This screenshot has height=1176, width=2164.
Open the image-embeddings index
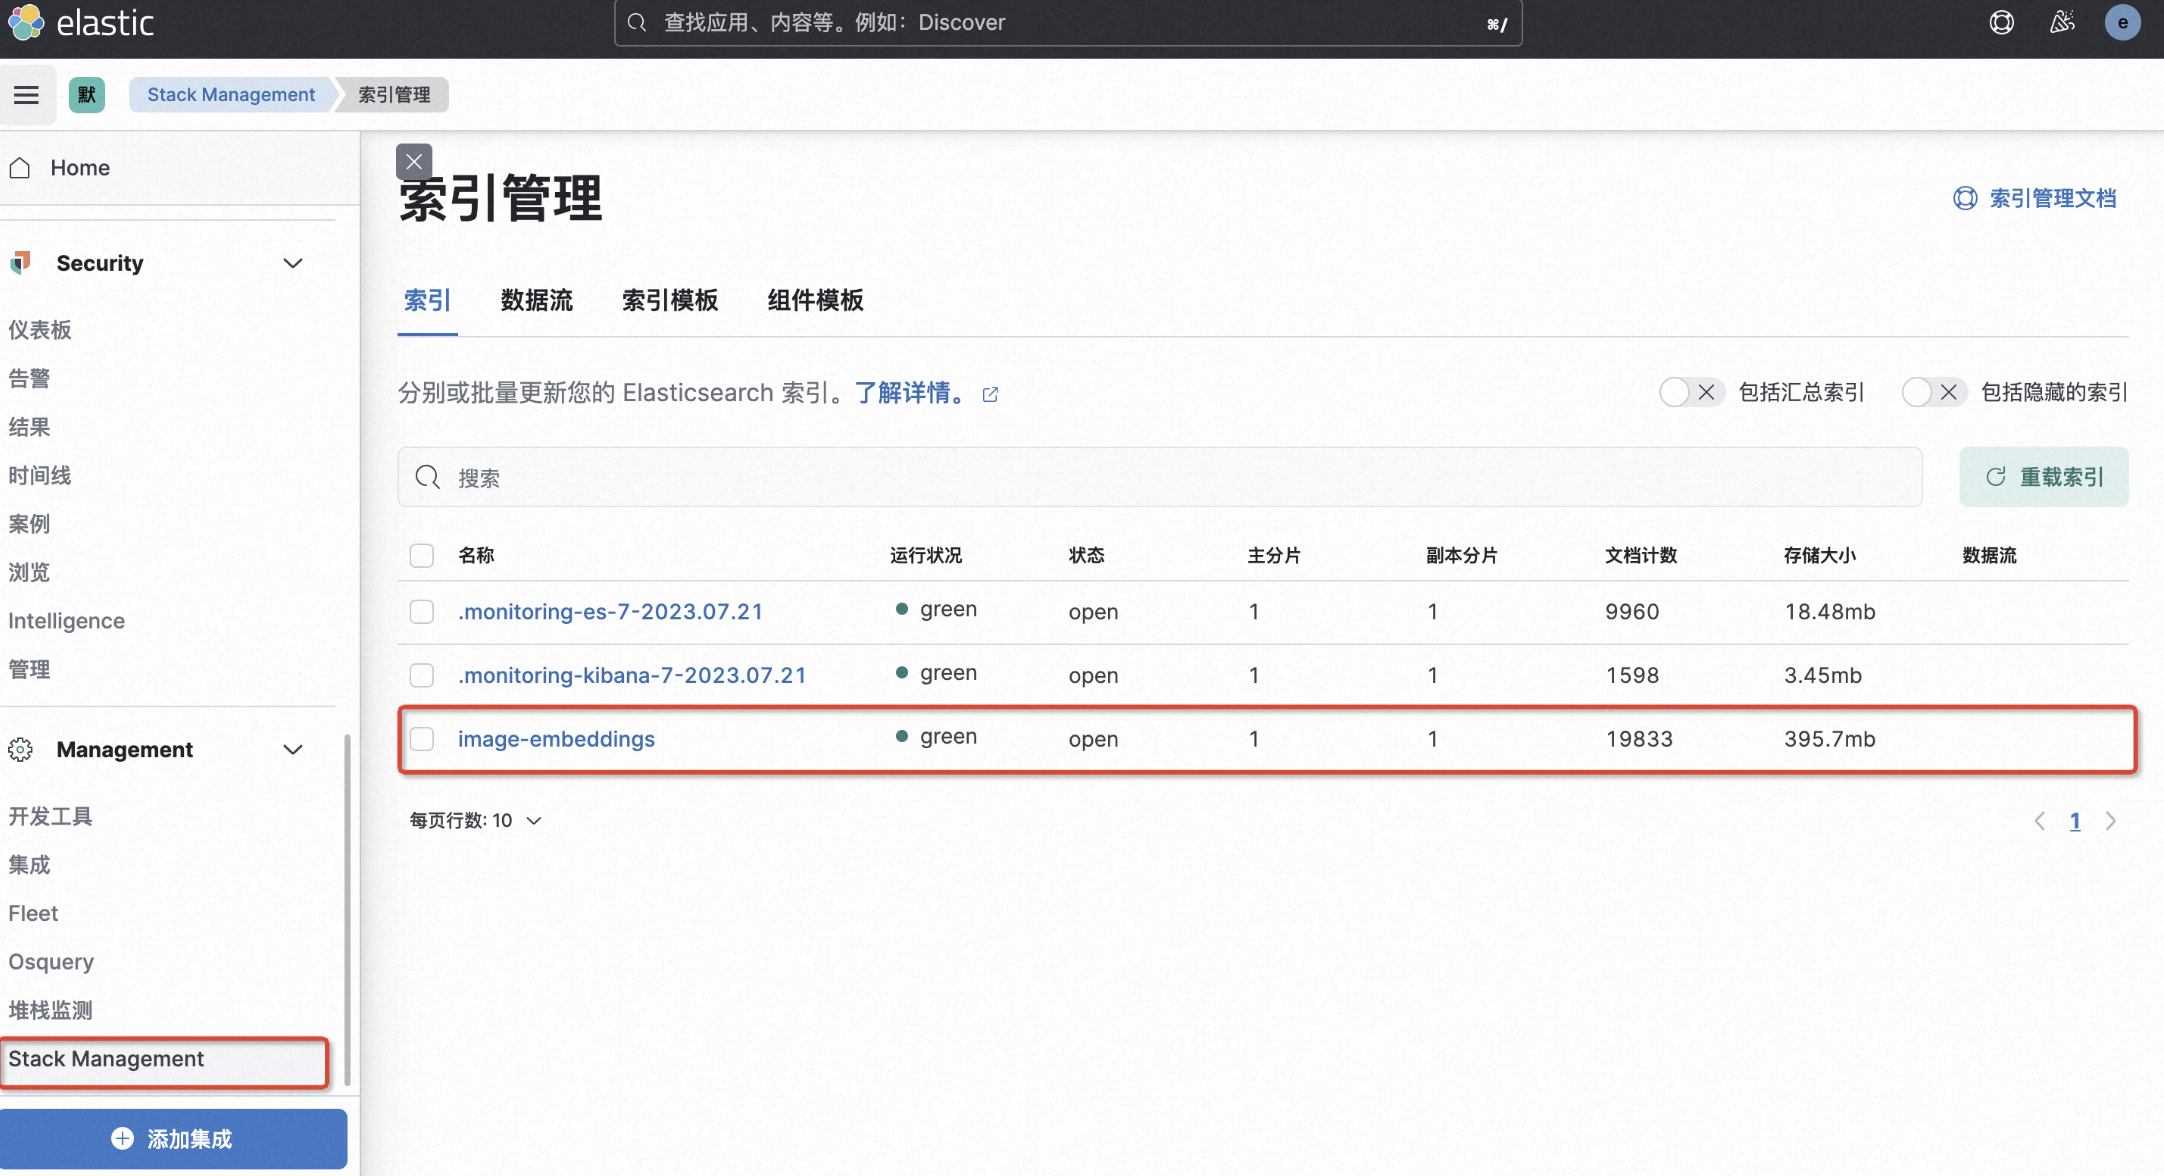(556, 739)
